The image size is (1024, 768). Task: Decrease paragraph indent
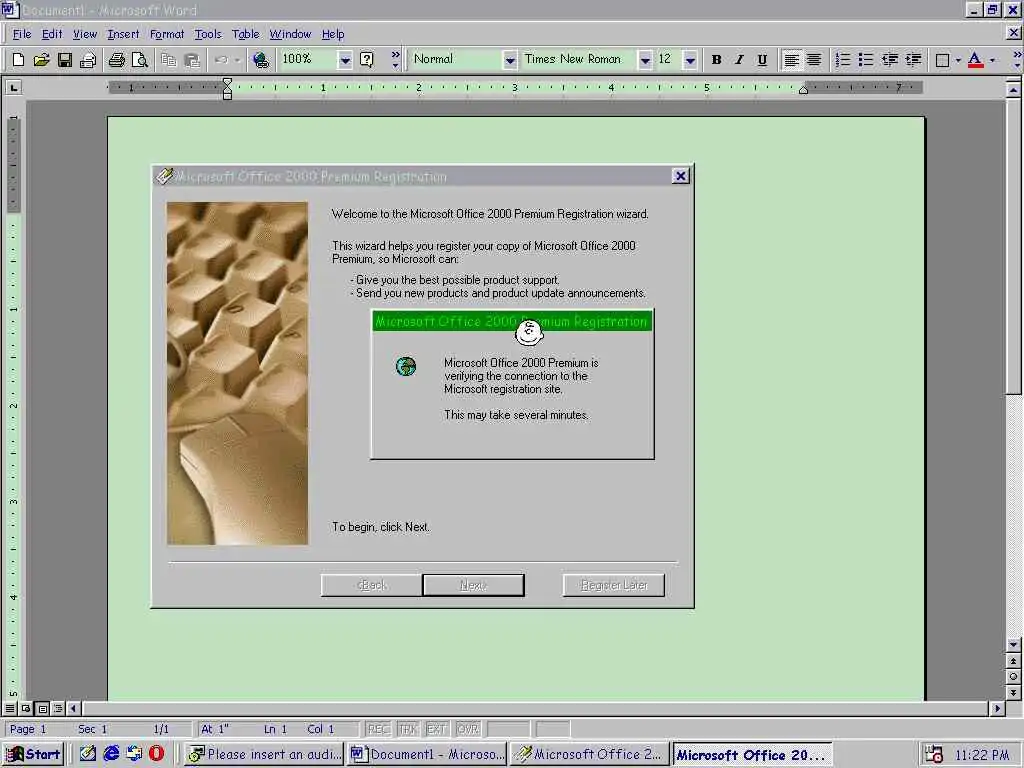coord(889,60)
